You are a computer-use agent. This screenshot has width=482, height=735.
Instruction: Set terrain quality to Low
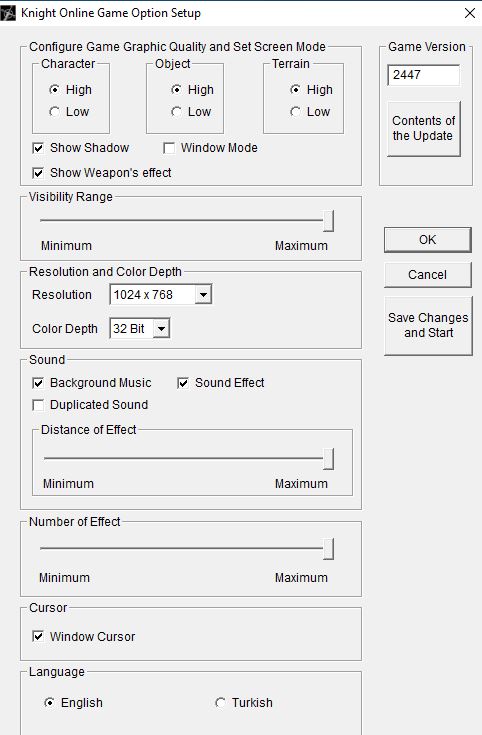[295, 112]
